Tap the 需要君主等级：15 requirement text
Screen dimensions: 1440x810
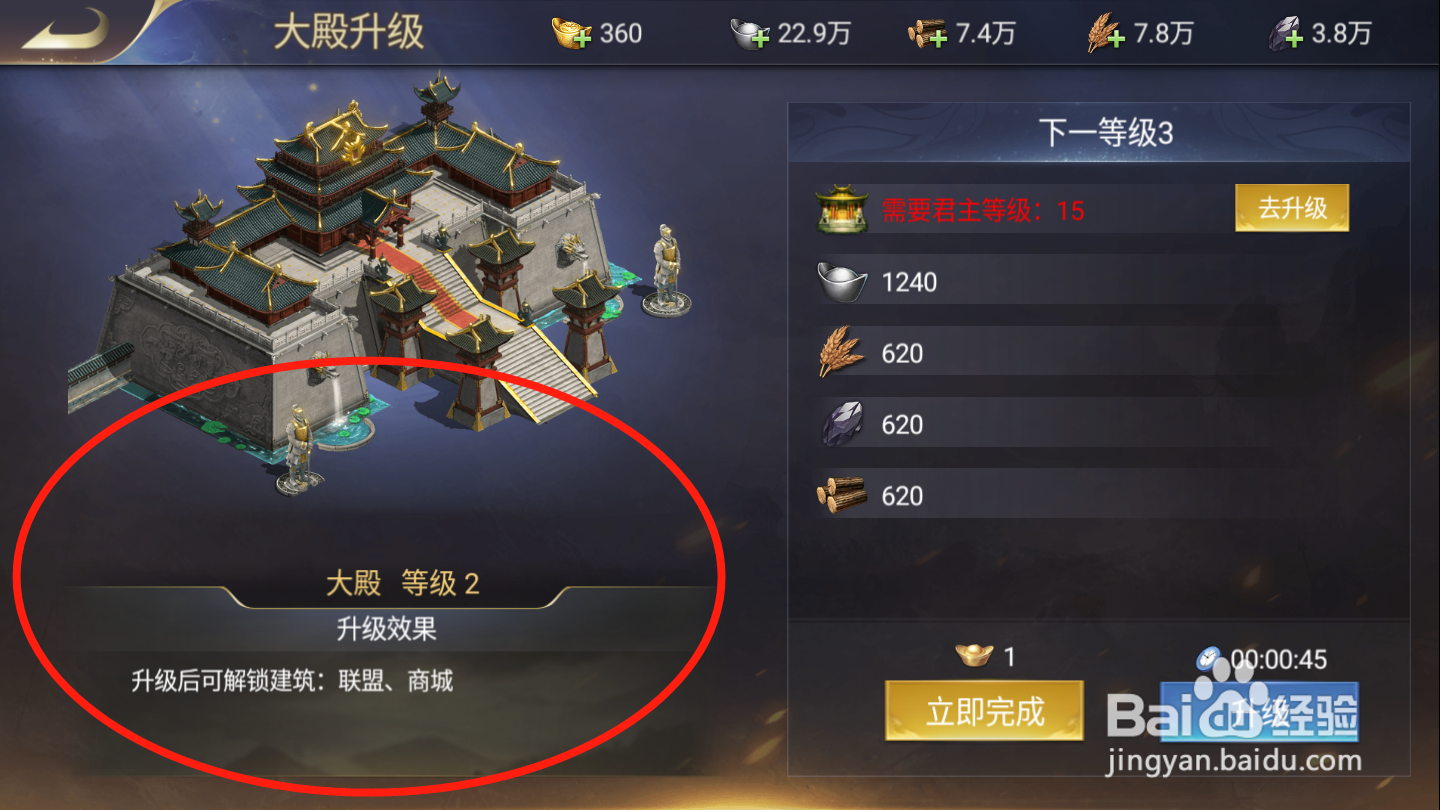point(983,210)
